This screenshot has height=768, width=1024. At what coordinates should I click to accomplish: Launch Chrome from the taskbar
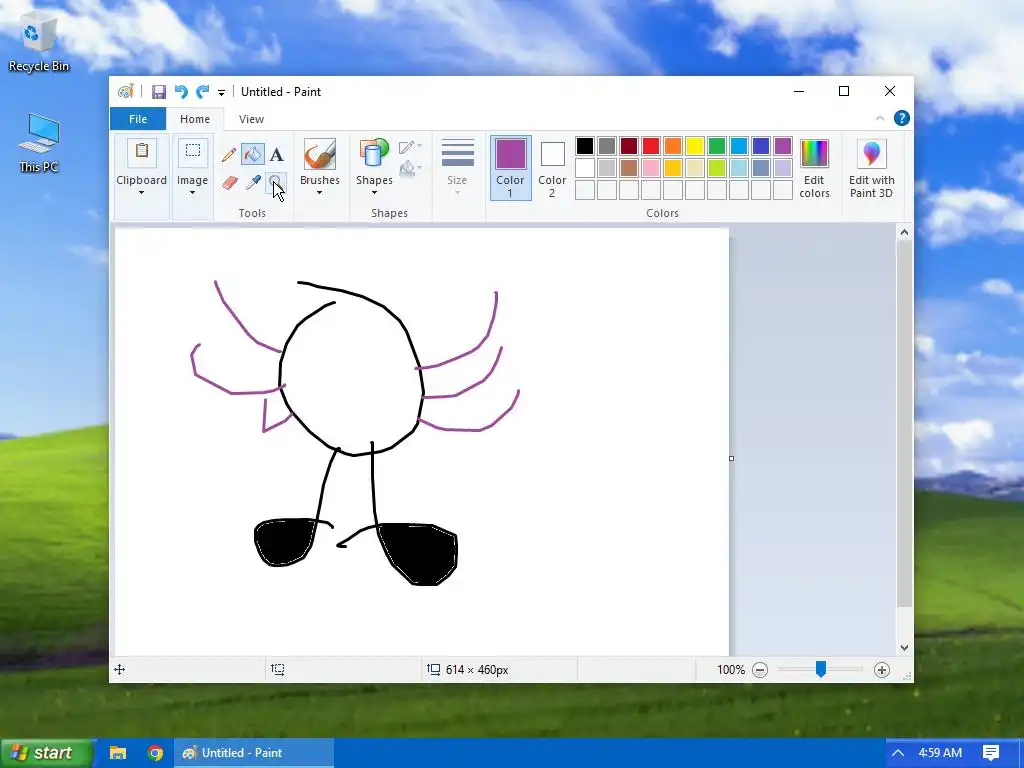coord(155,753)
